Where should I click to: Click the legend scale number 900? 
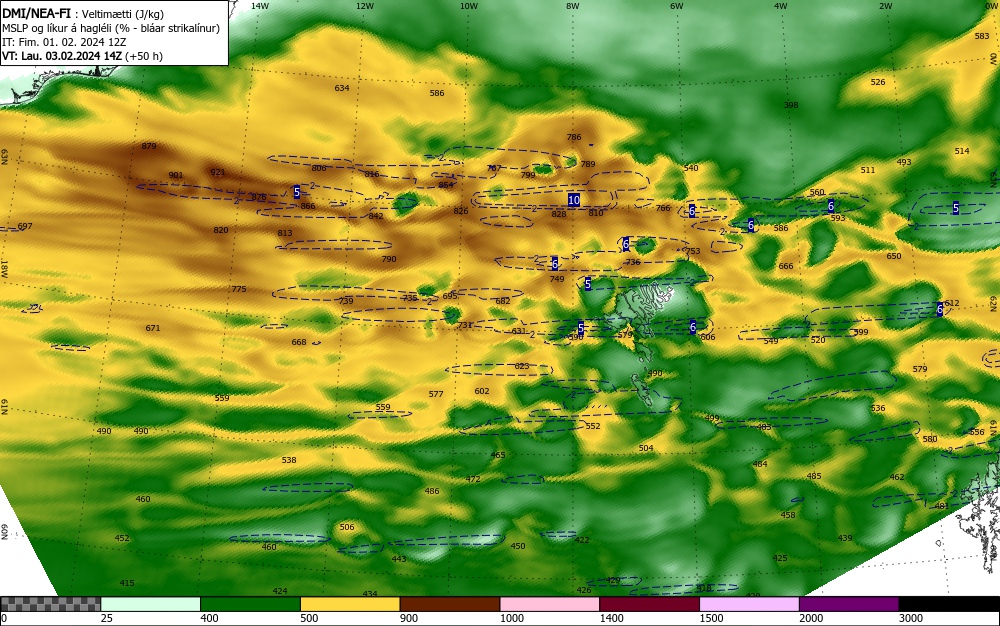point(409,618)
